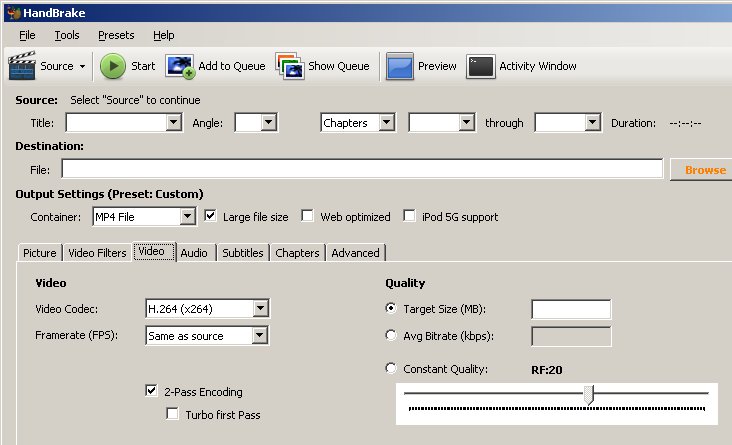Screen dimensions: 732x445
Task: Expand the Source dropdown arrow
Action: pos(82,66)
